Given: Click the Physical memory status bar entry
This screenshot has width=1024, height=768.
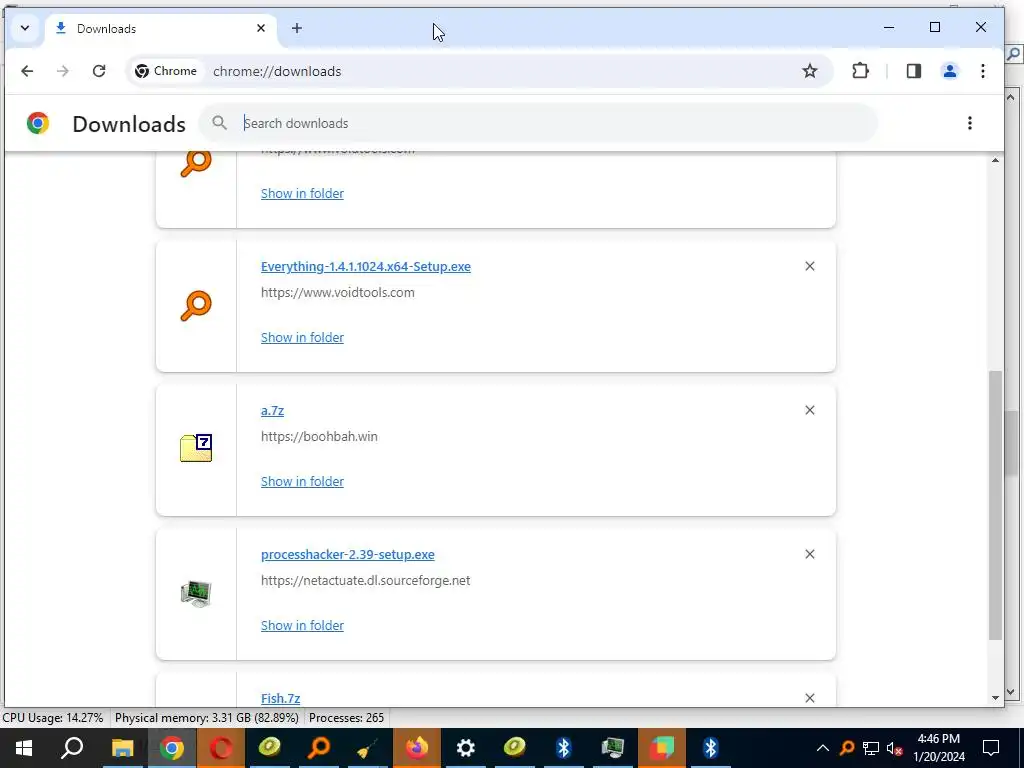Looking at the screenshot, I should (206, 718).
